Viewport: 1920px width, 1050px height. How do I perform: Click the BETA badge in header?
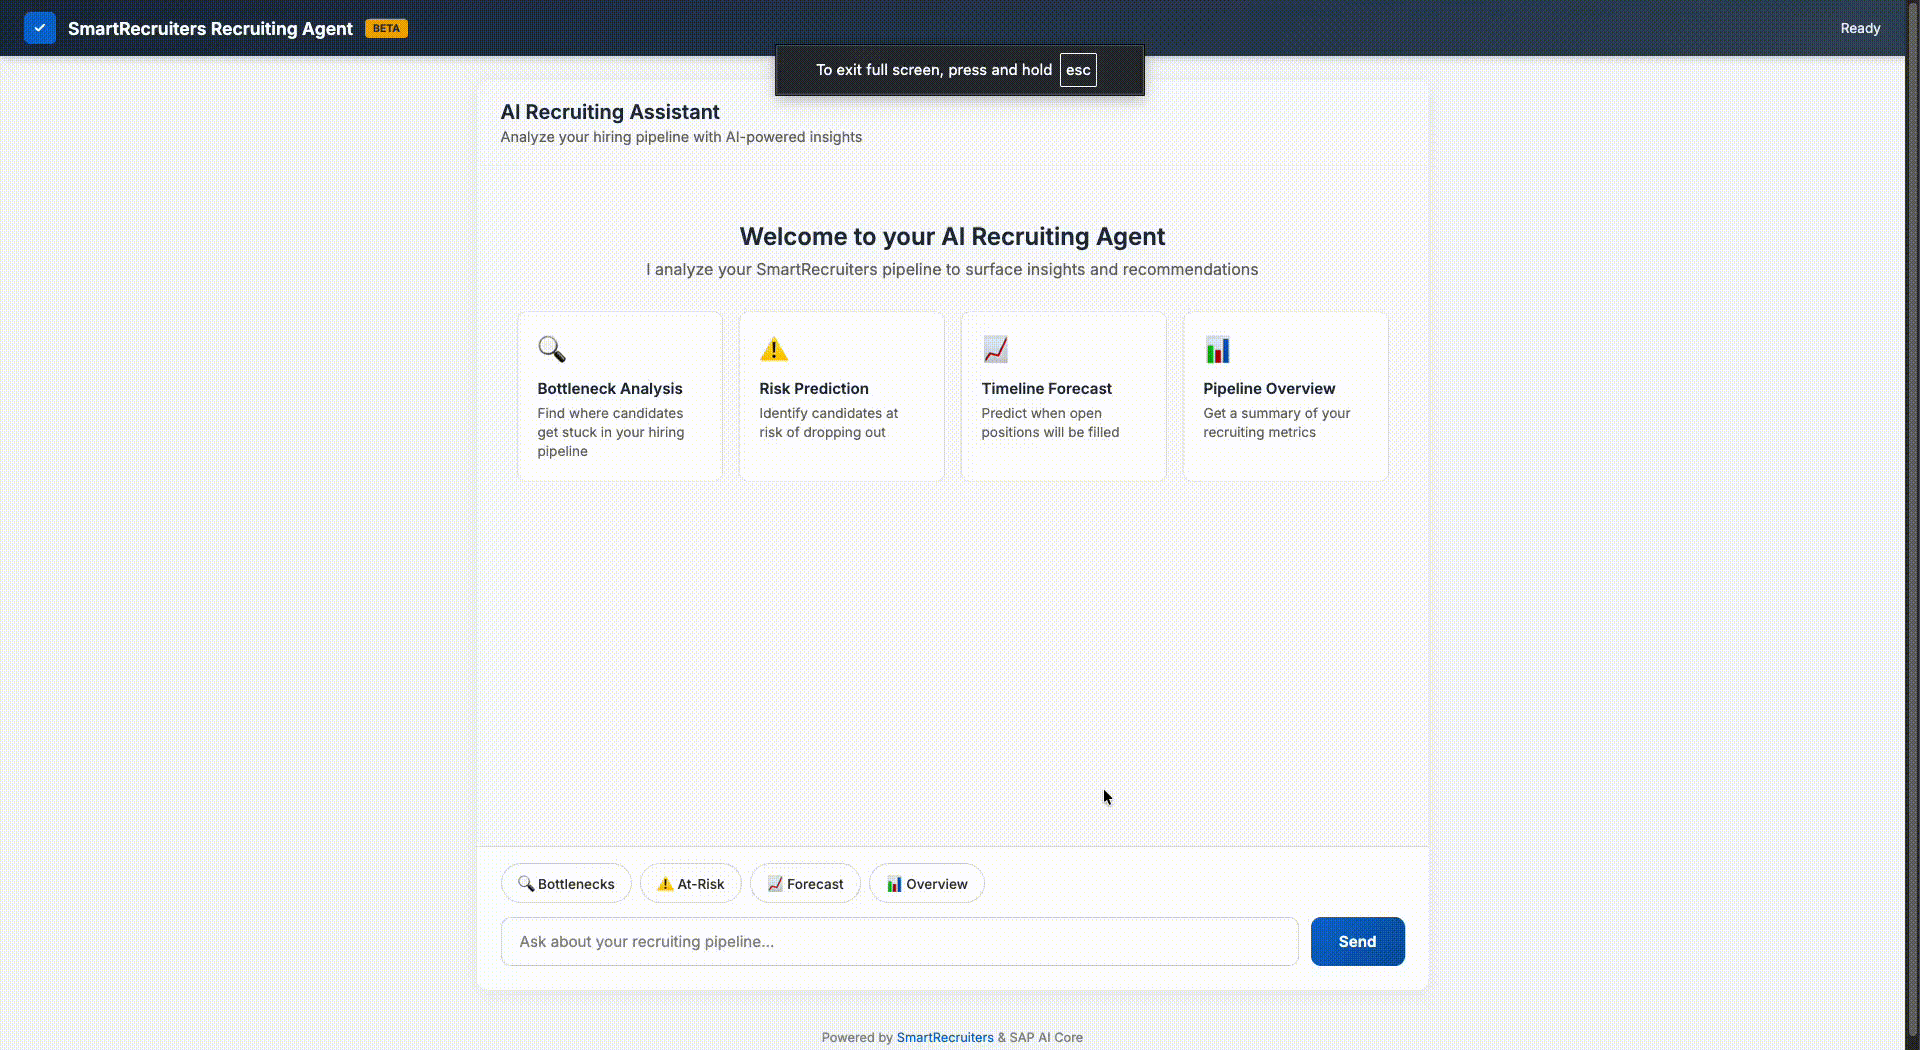tap(386, 28)
